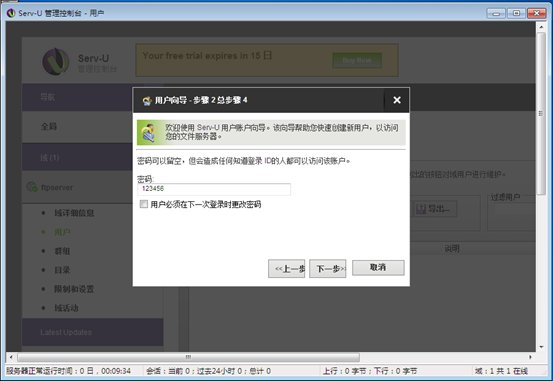The image size is (553, 381).
Task: Click the horizontal scrollbar left arrow
Action: coord(11,357)
